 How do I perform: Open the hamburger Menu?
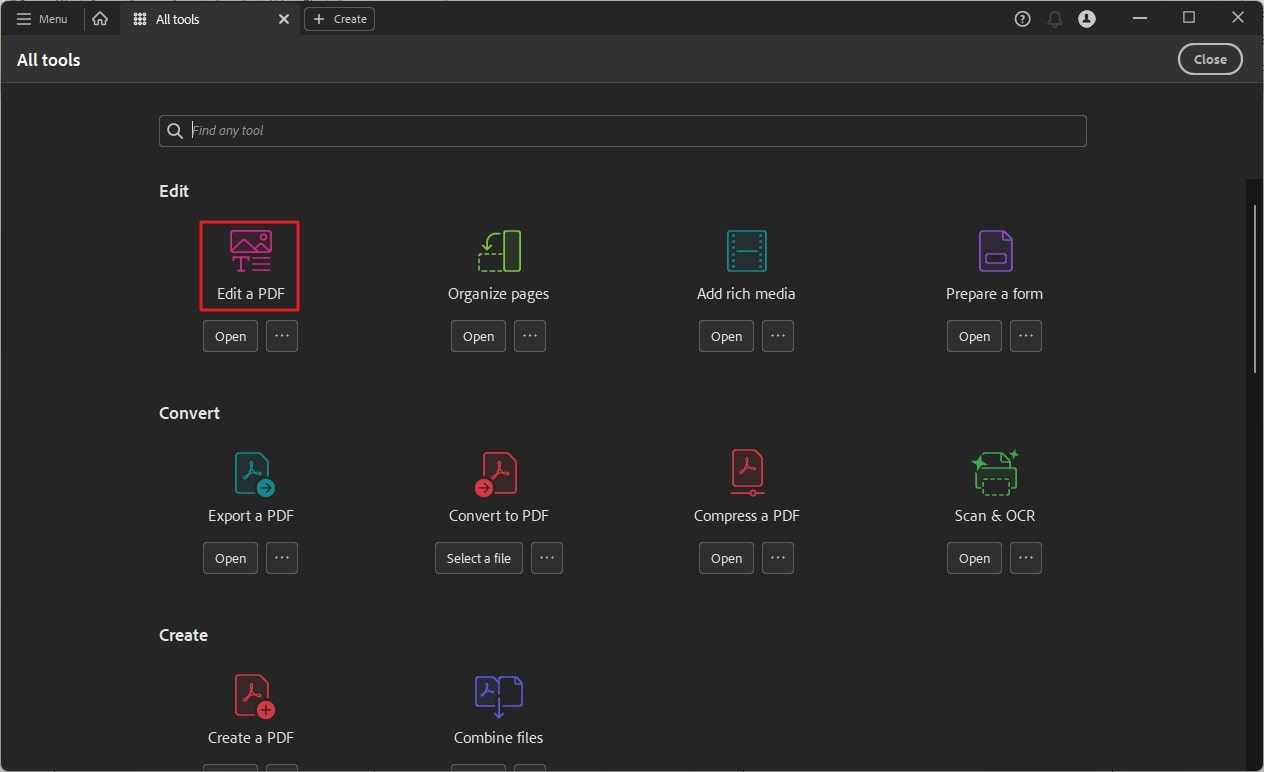(42, 19)
